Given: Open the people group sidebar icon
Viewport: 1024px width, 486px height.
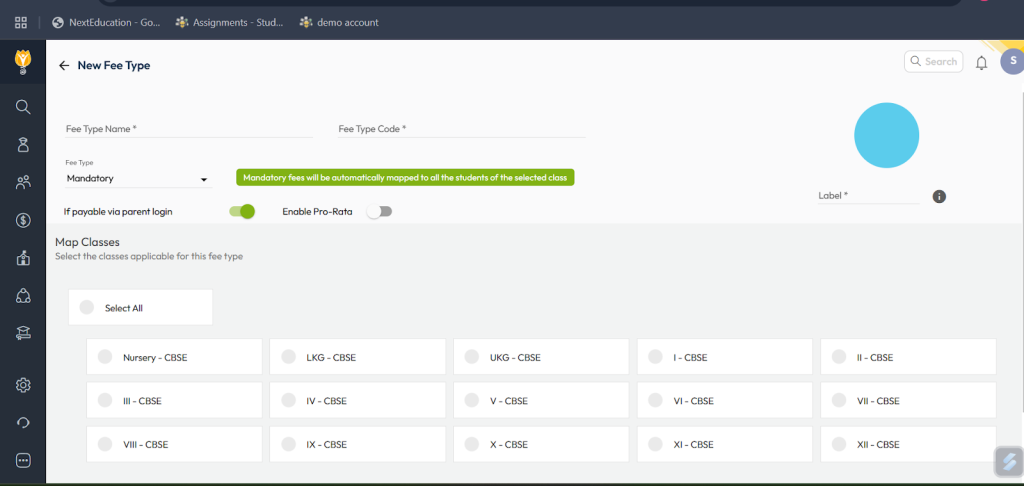Looking at the screenshot, I should point(23,182).
